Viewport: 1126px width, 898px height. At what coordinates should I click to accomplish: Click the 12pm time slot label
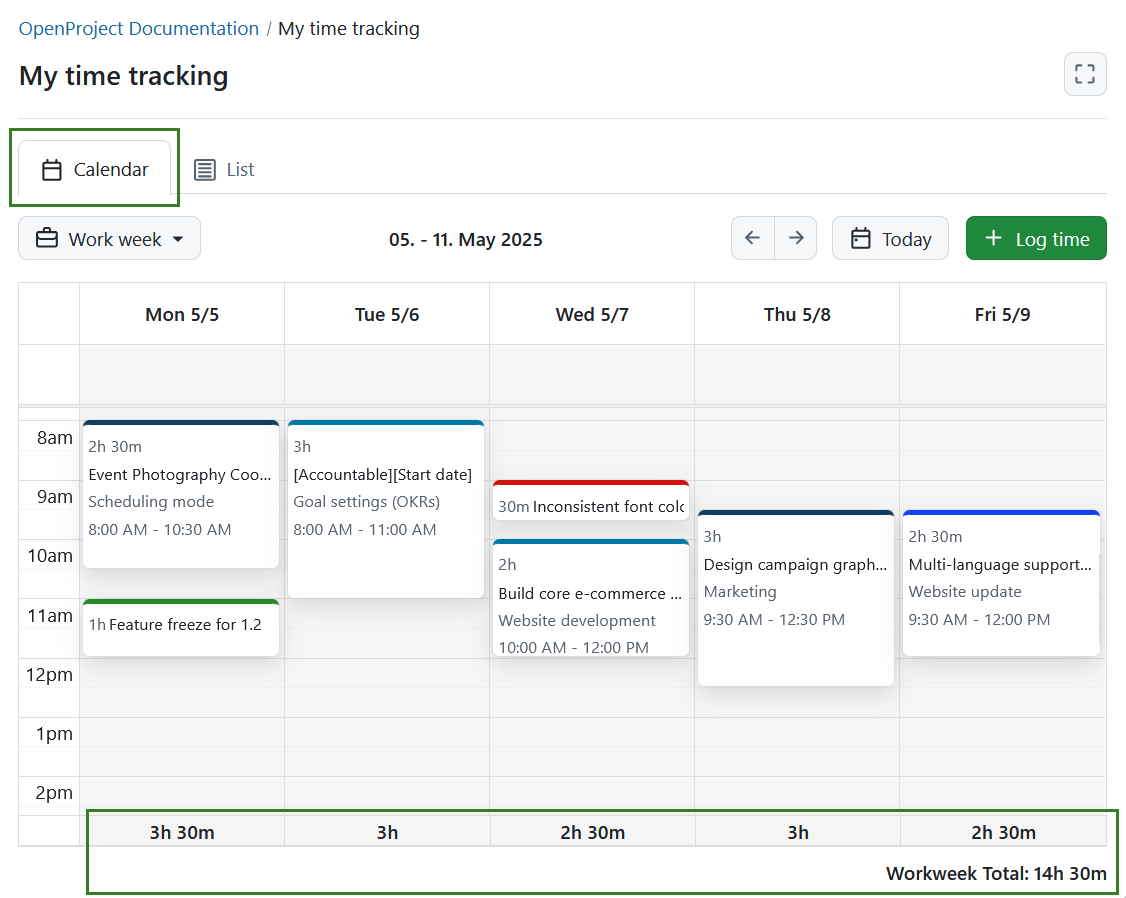pos(49,675)
